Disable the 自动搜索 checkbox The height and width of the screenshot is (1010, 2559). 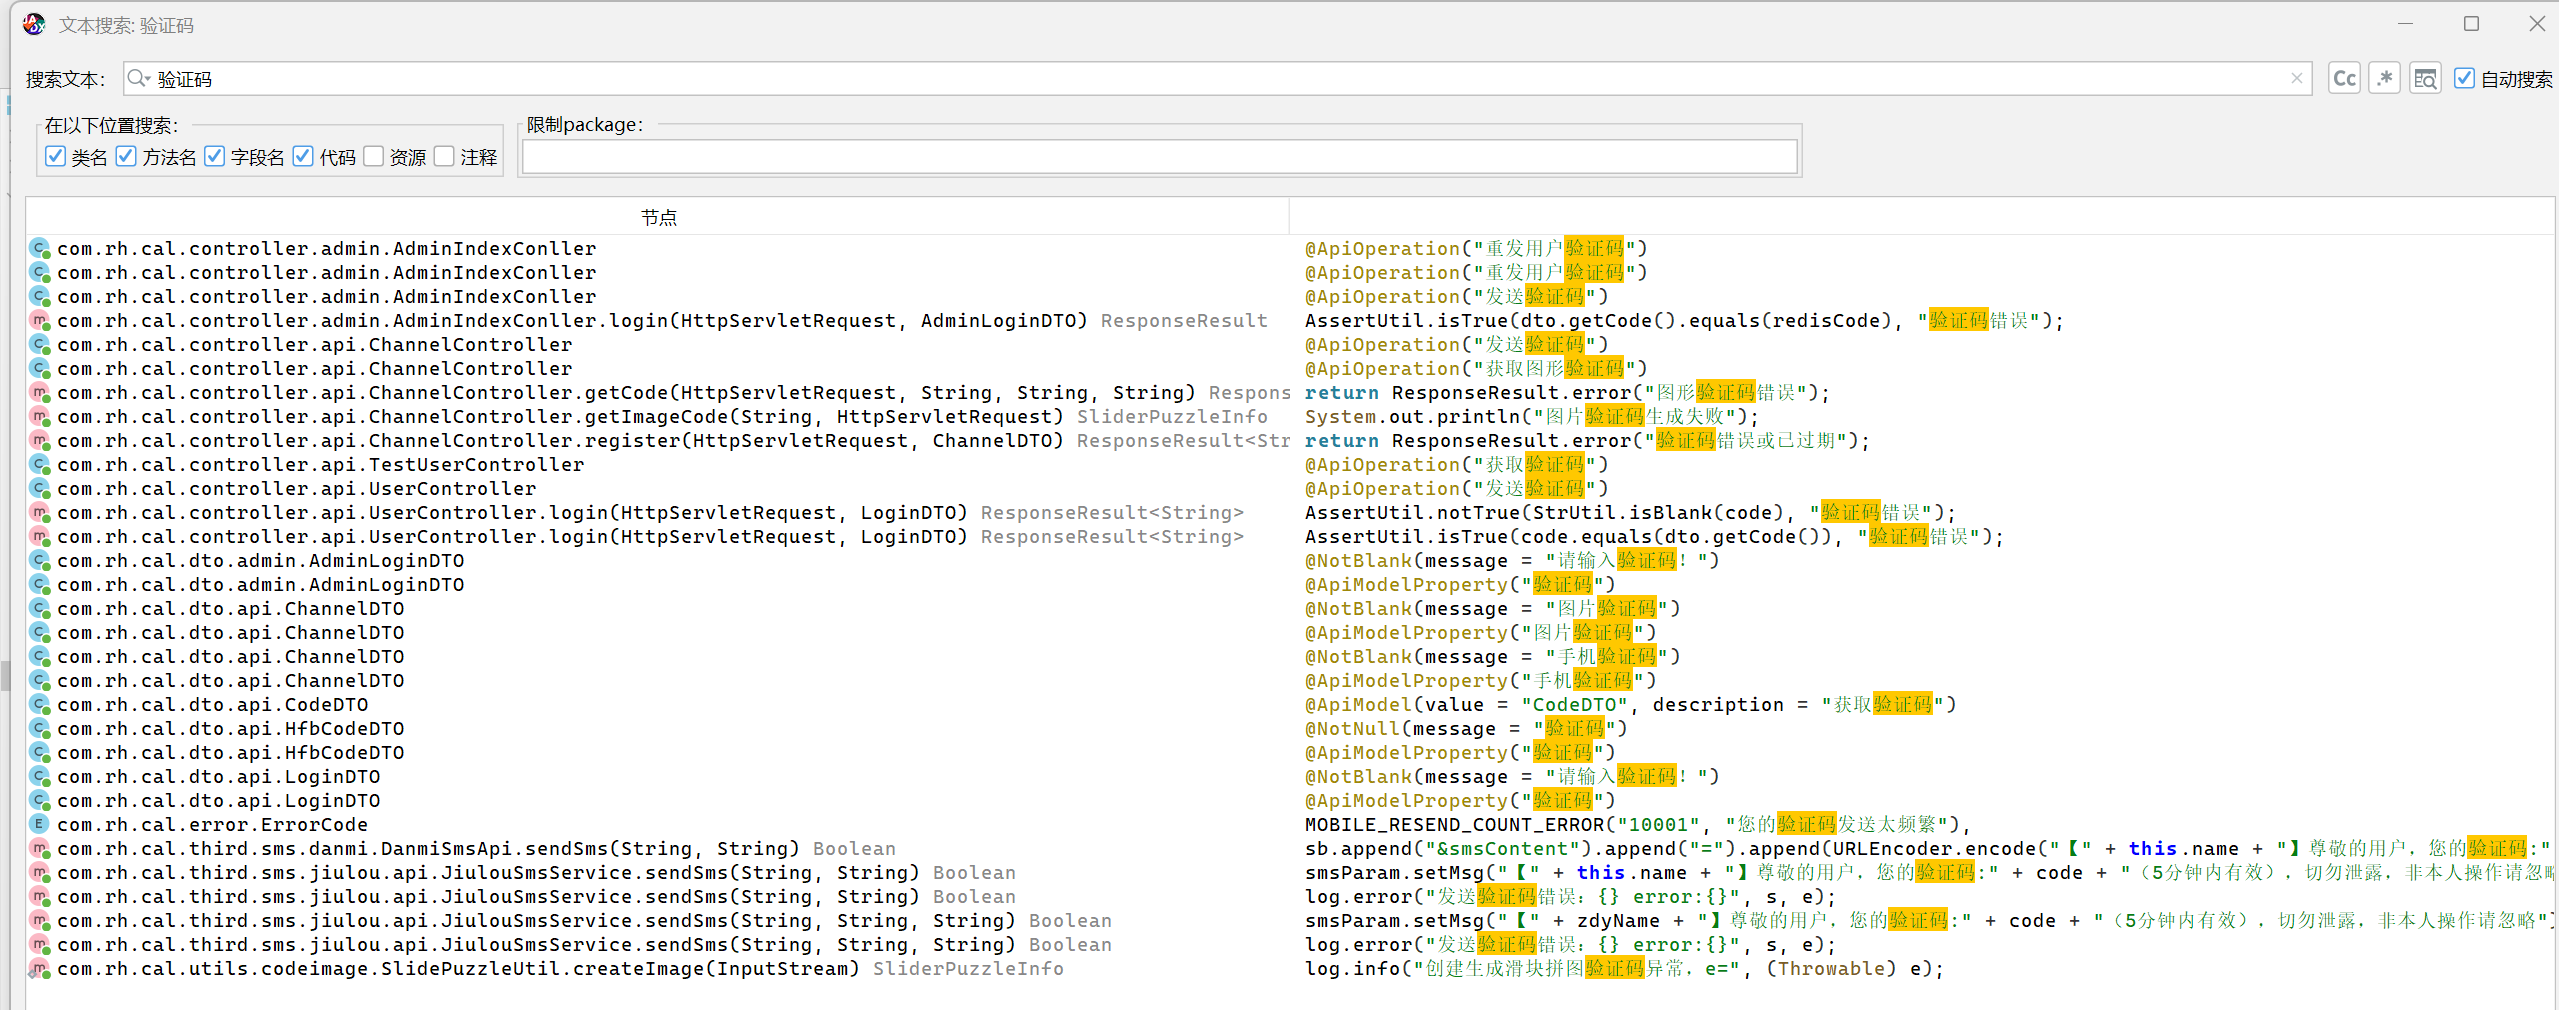(2465, 79)
